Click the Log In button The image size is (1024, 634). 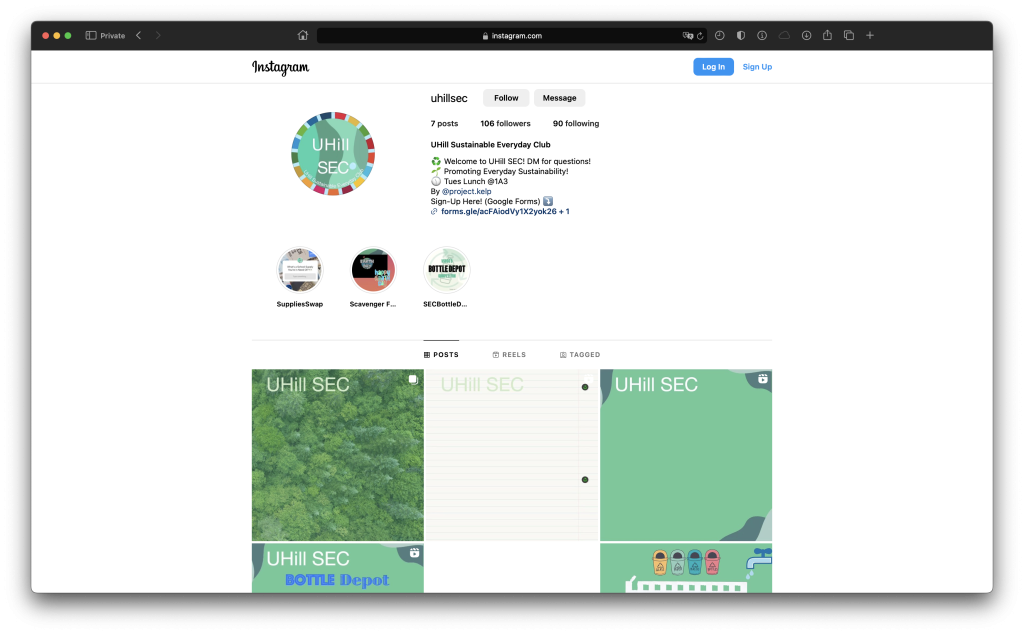coord(713,67)
